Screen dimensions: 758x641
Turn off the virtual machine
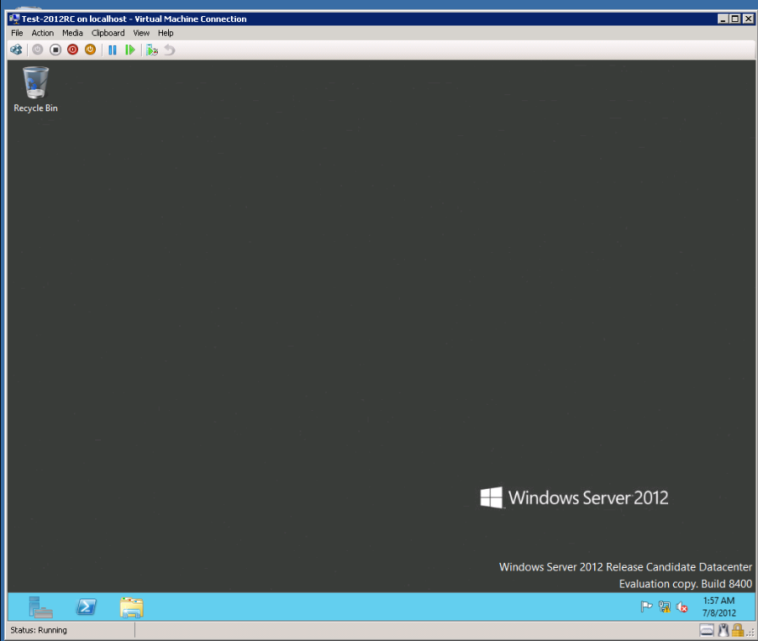coord(55,50)
